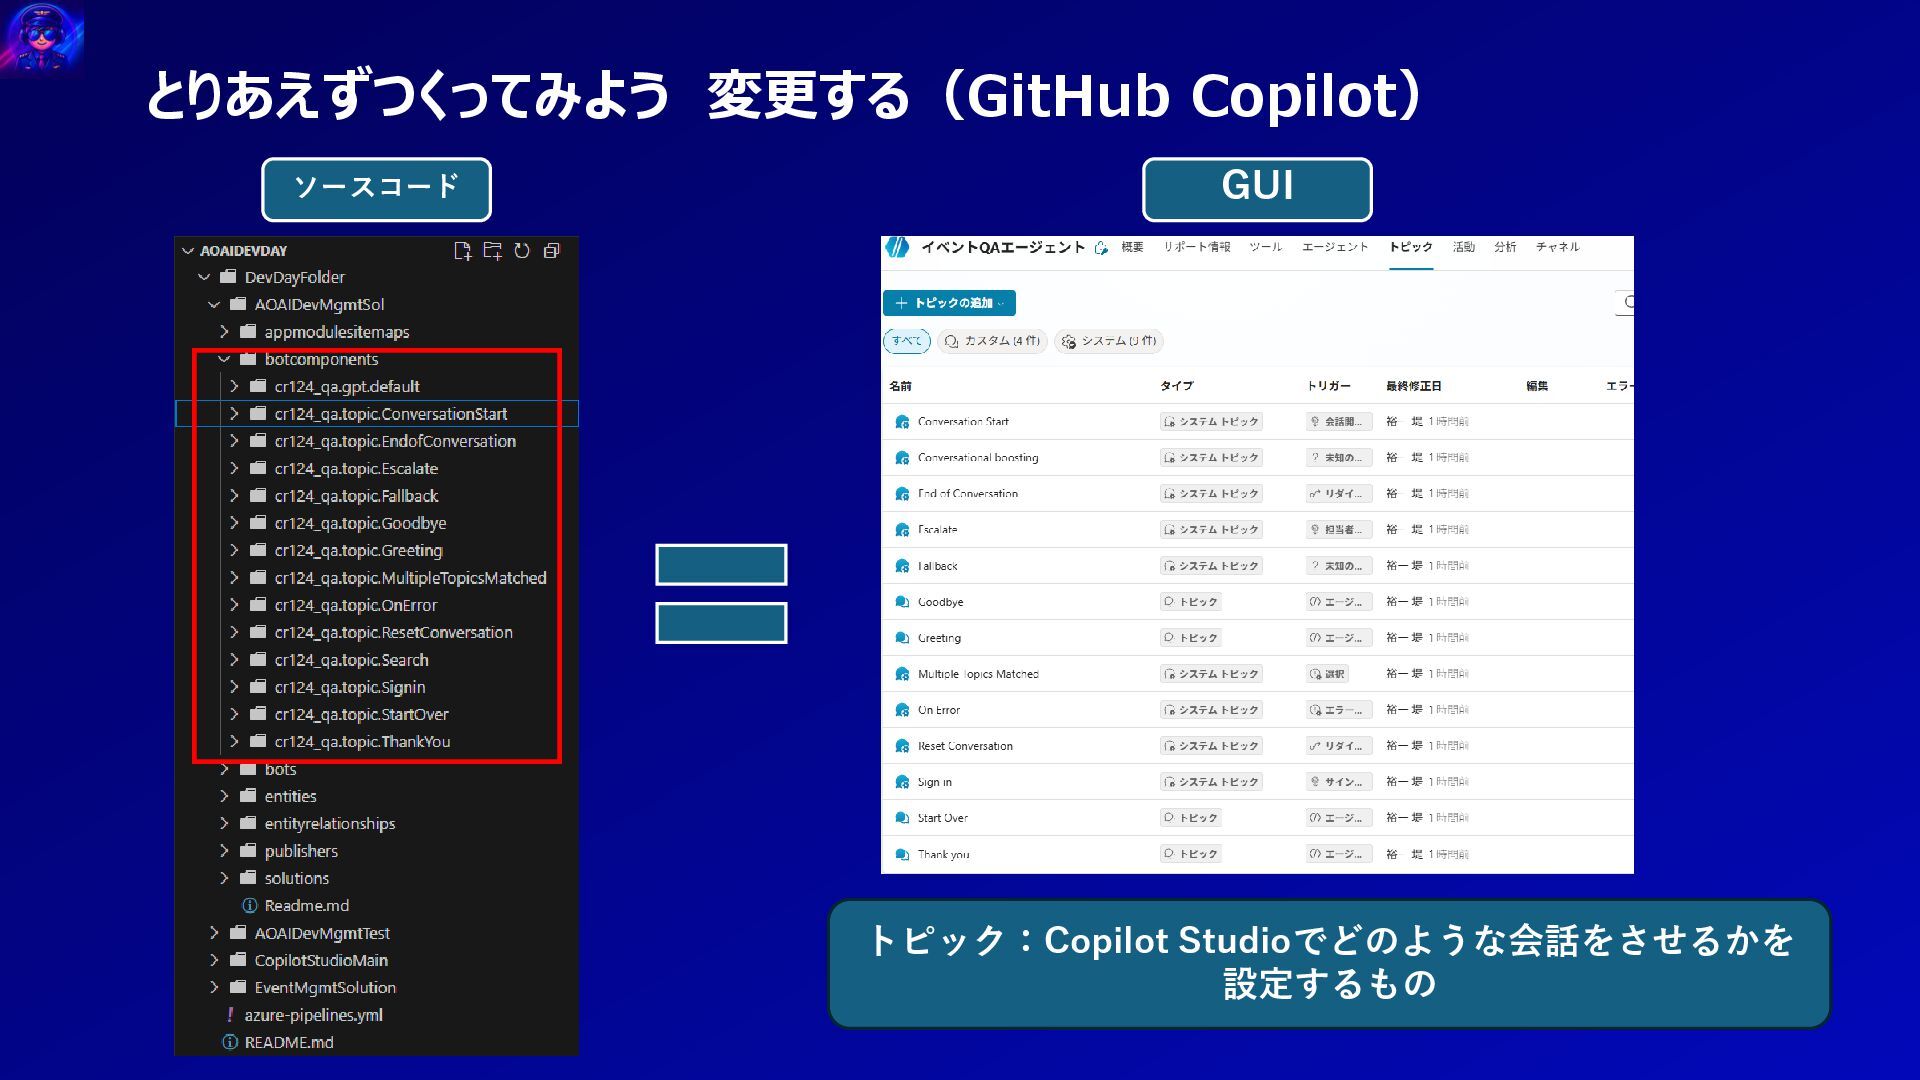Click the Copilot Studio logo icon
This screenshot has width=1920, height=1080.
point(897,247)
